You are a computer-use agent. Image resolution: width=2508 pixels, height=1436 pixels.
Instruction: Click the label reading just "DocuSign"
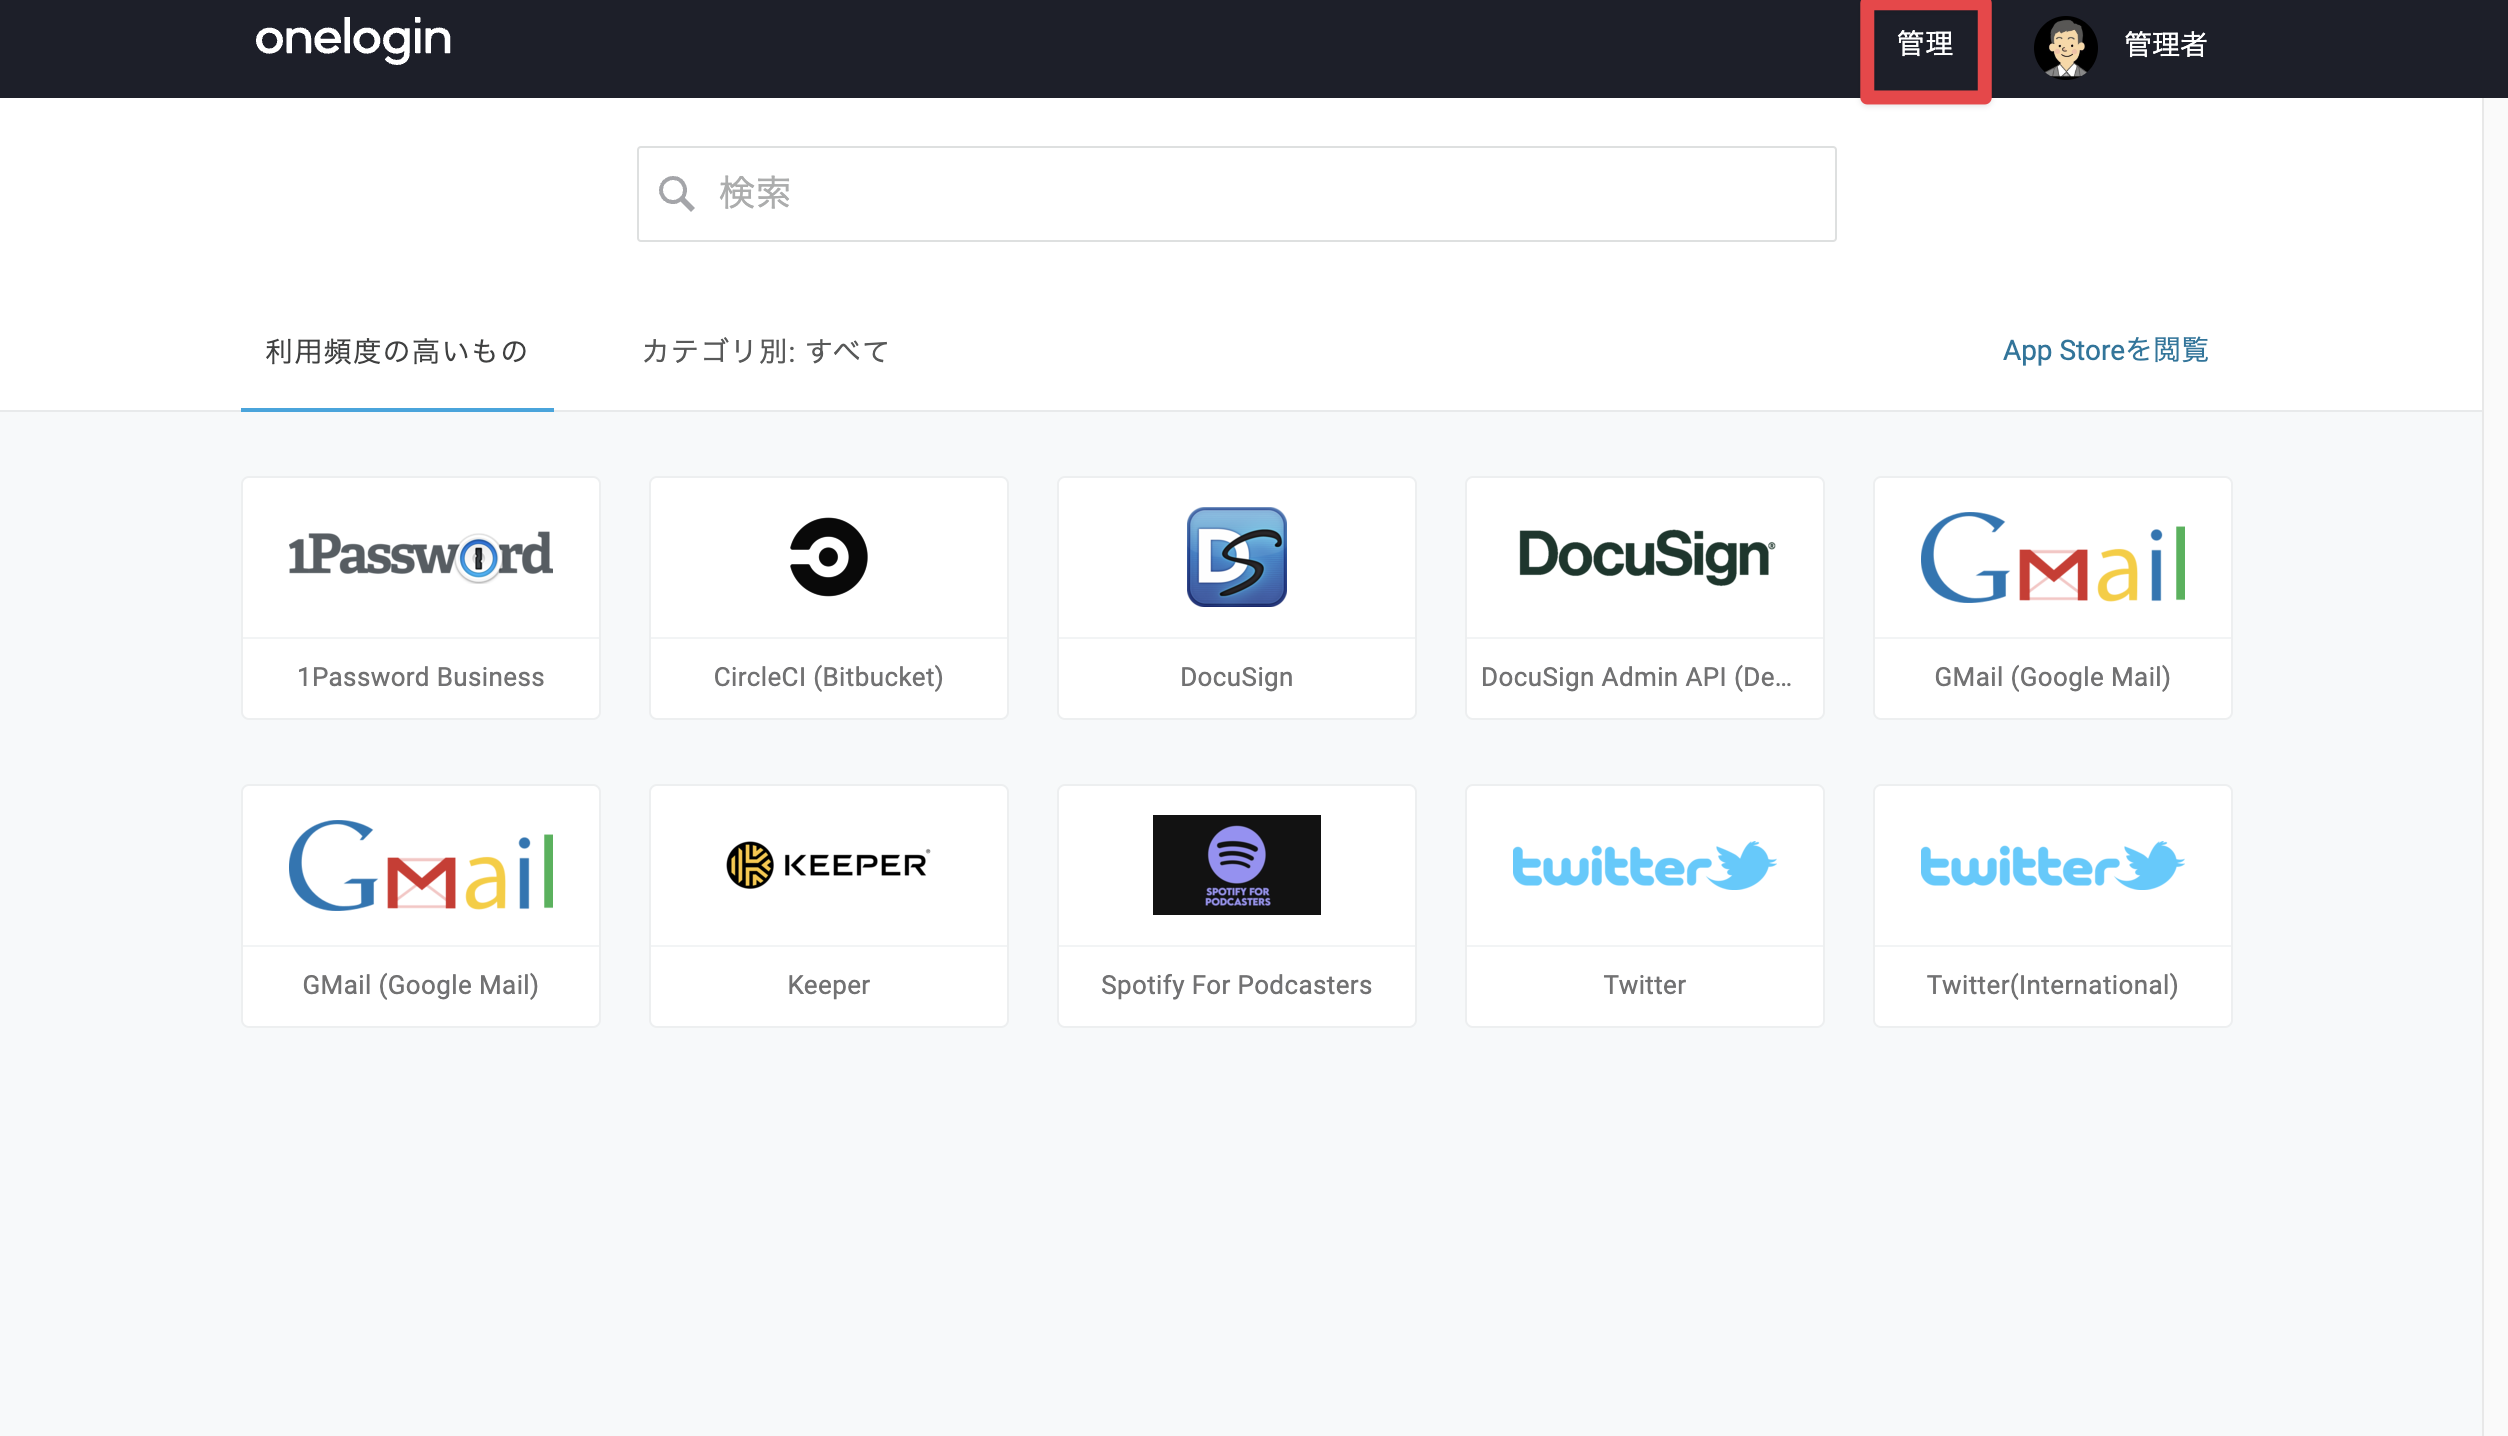pyautogui.click(x=1237, y=677)
